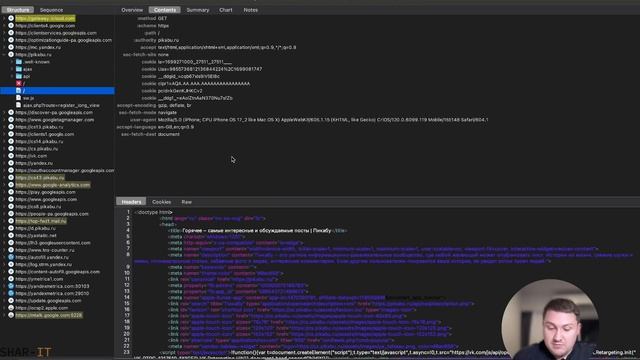The width and height of the screenshot is (640, 360).
Task: Select the yastatic.net host row
Action: tap(36, 236)
